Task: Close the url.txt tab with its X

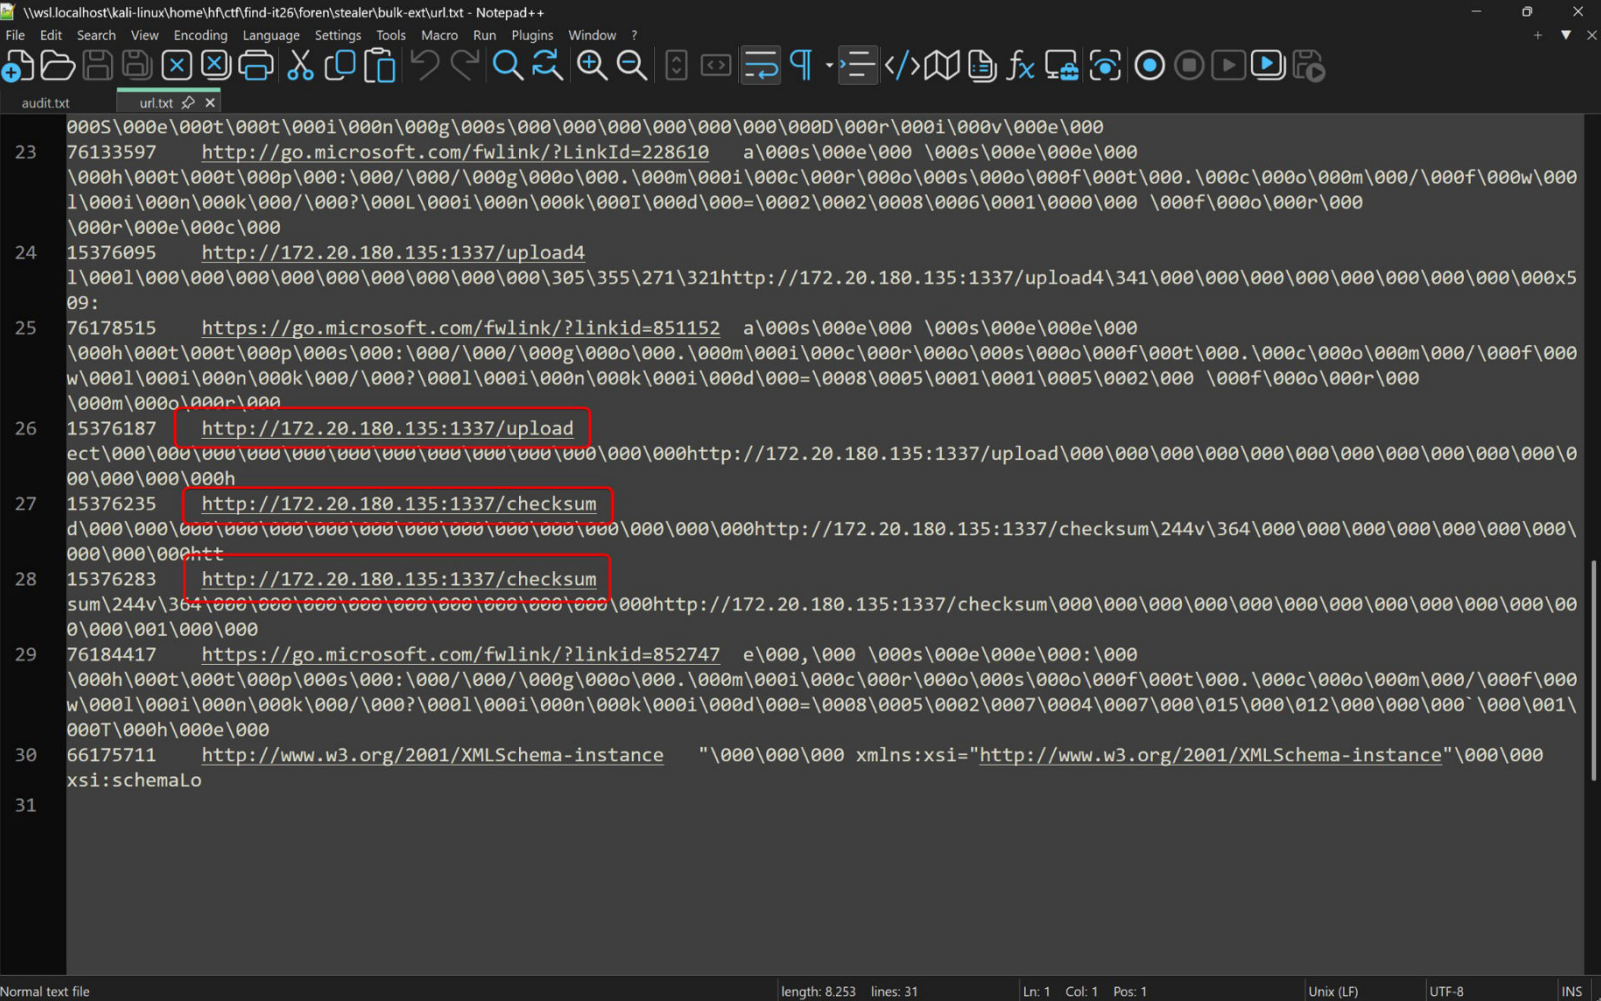Action: [210, 103]
